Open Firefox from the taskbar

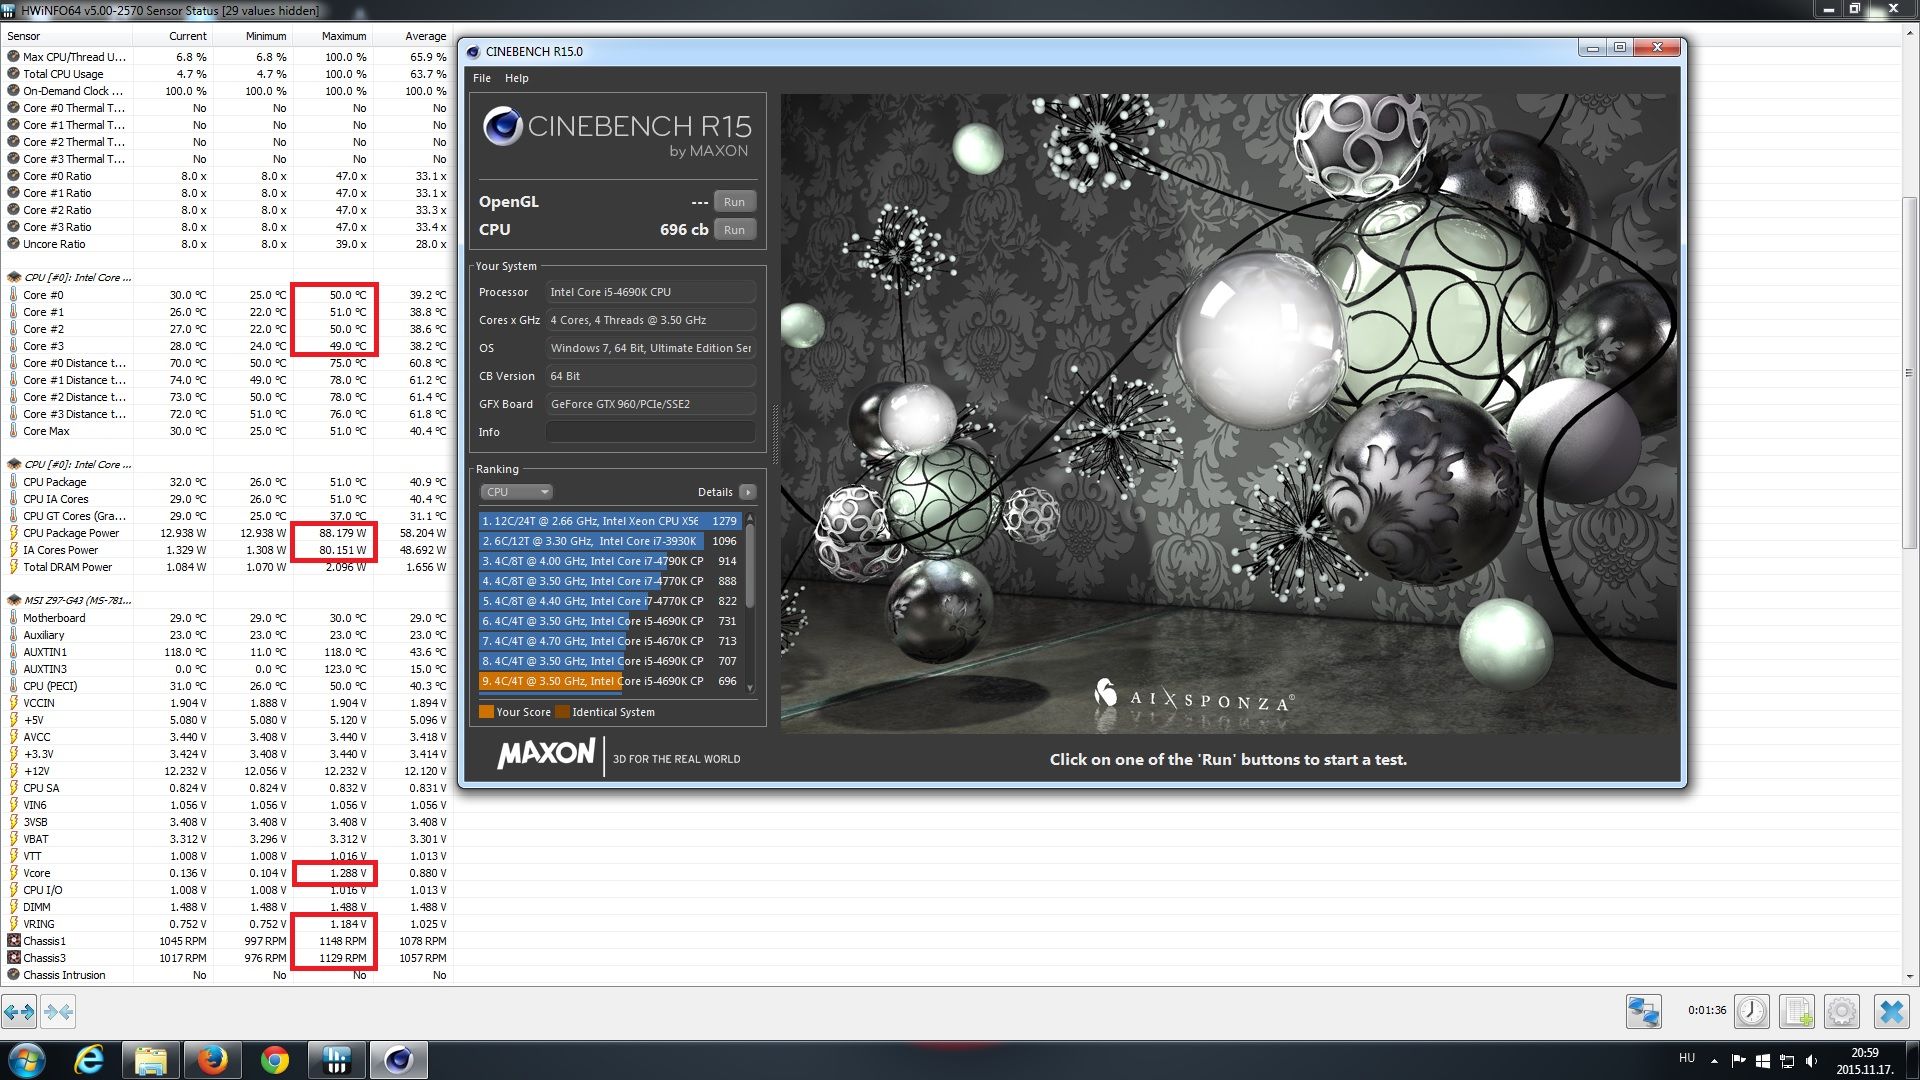(212, 1060)
